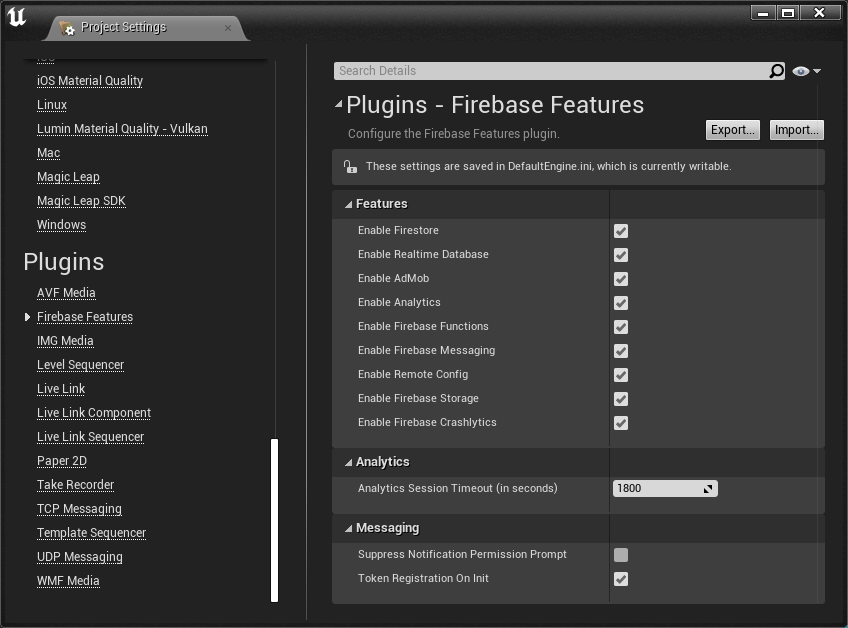This screenshot has width=848, height=628.
Task: Uncheck Enable Firebase Crashlytics
Action: click(x=621, y=423)
